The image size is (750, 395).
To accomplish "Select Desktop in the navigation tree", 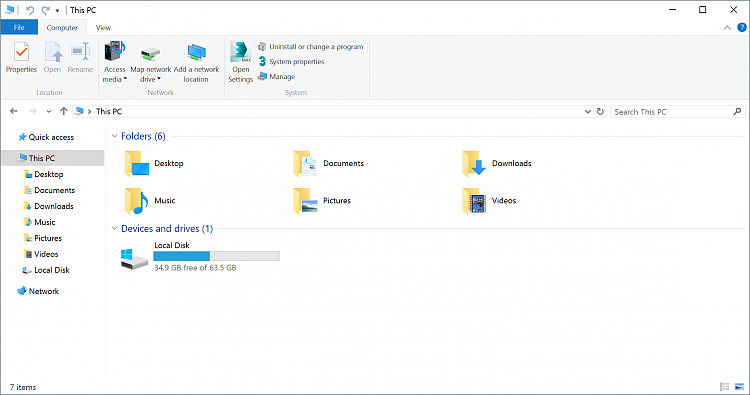I will (x=44, y=174).
